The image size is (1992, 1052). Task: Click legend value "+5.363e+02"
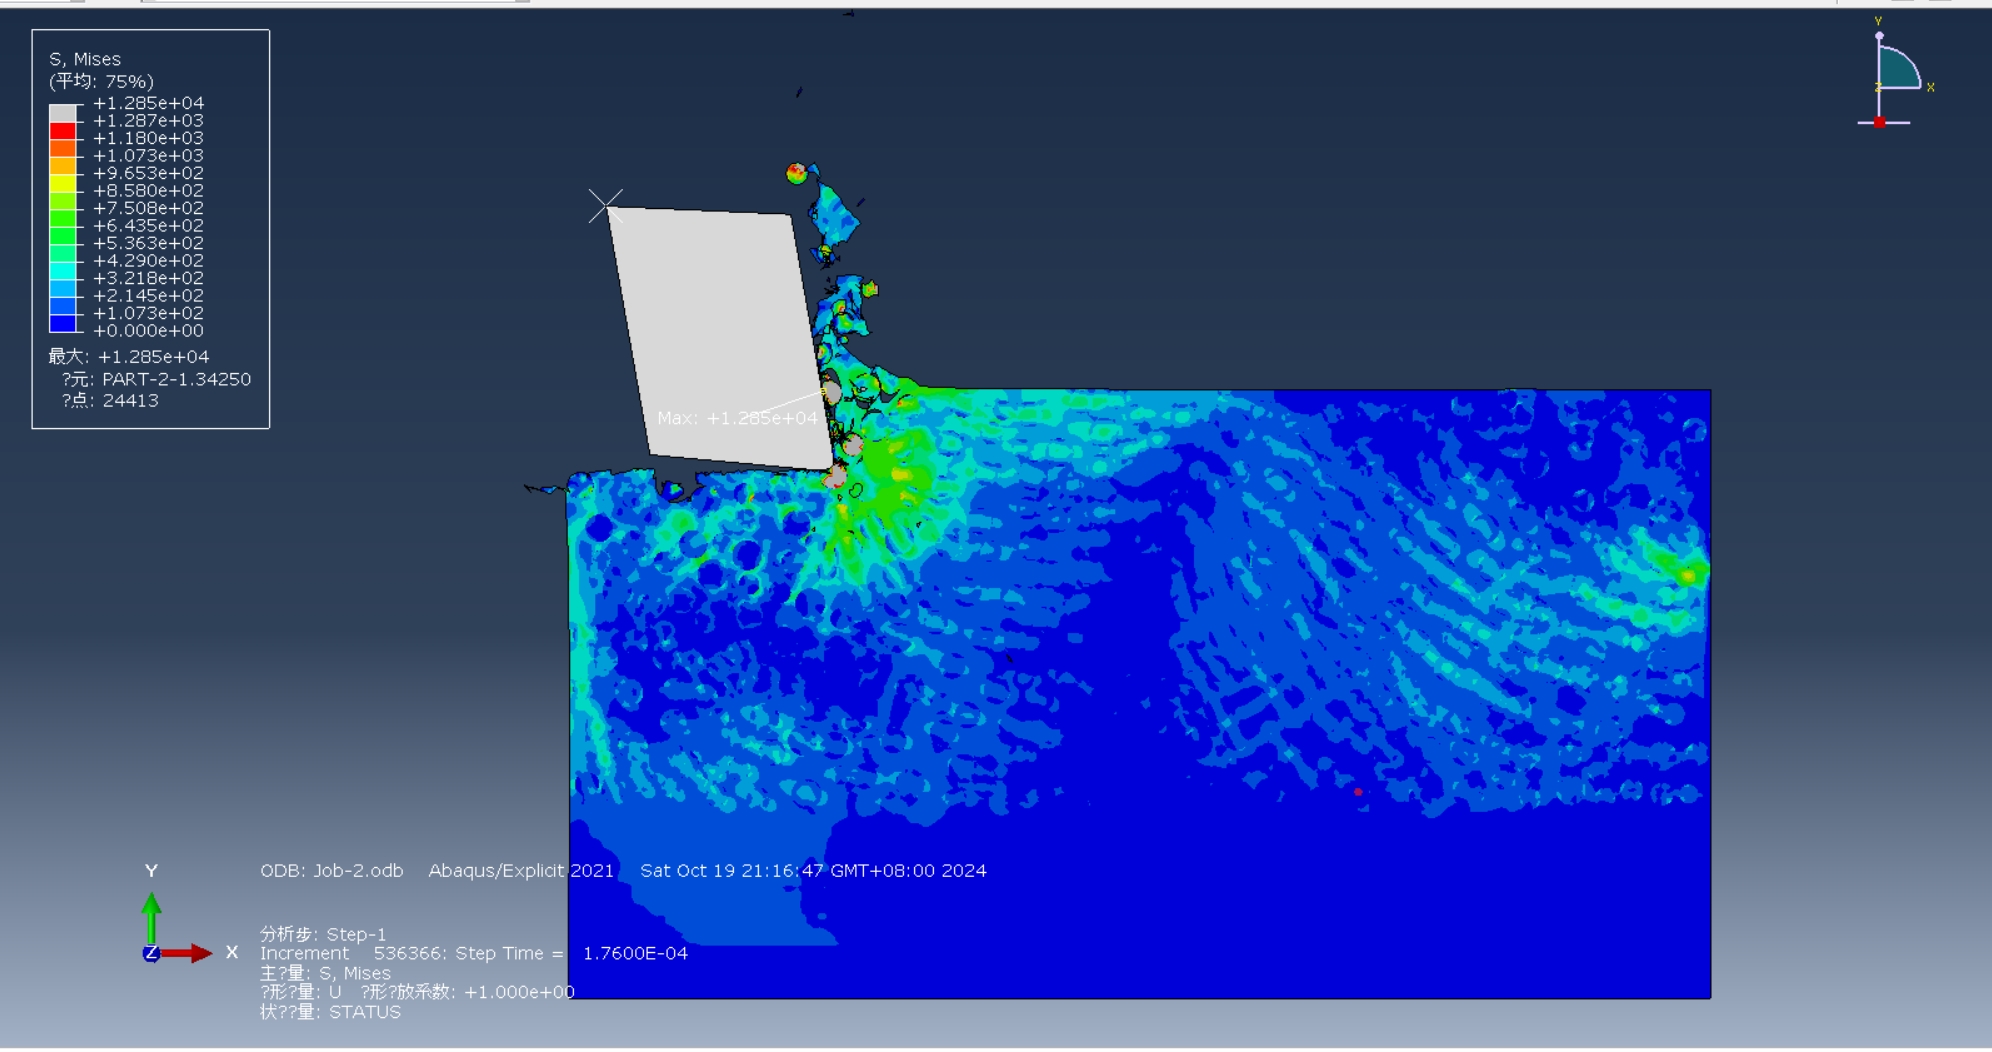coord(148,243)
